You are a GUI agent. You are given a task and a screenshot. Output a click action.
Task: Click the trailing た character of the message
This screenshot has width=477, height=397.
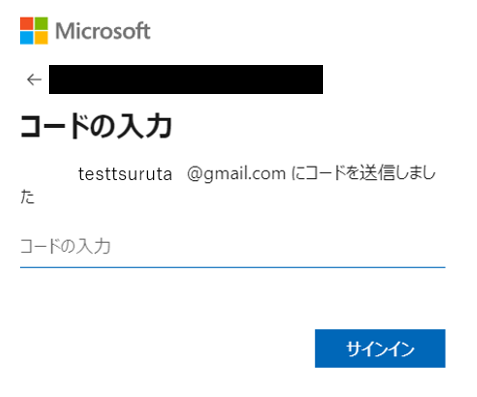[x=27, y=196]
